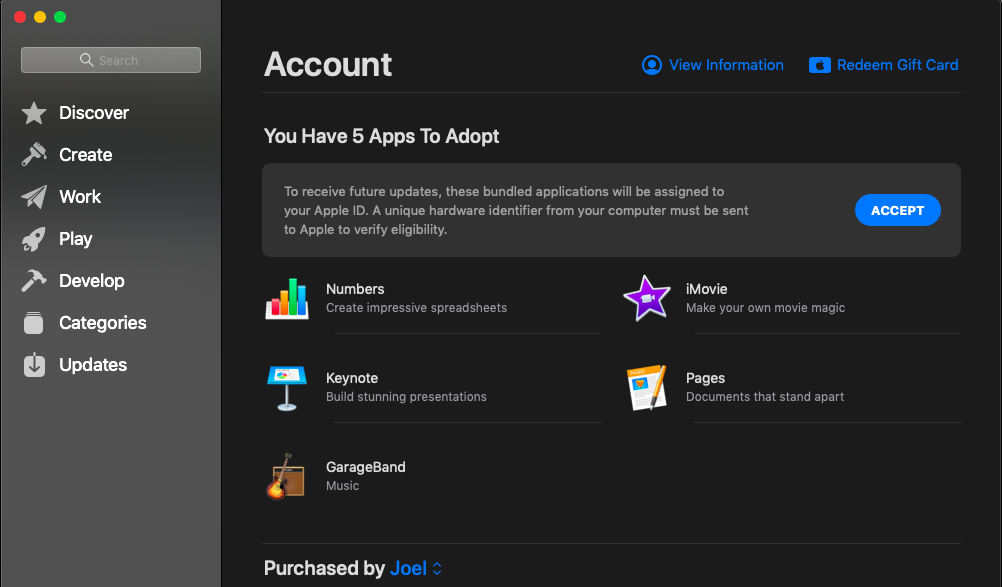Screen dimensions: 1002x587
Task: Click the Pages document icon
Action: (x=646, y=386)
